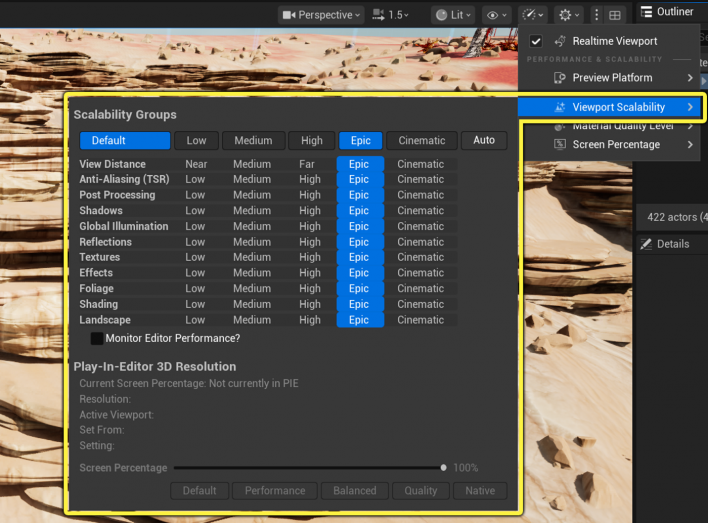708x523 pixels.
Task: Open the camera speed 1.5 dropdown
Action: [x=391, y=15]
